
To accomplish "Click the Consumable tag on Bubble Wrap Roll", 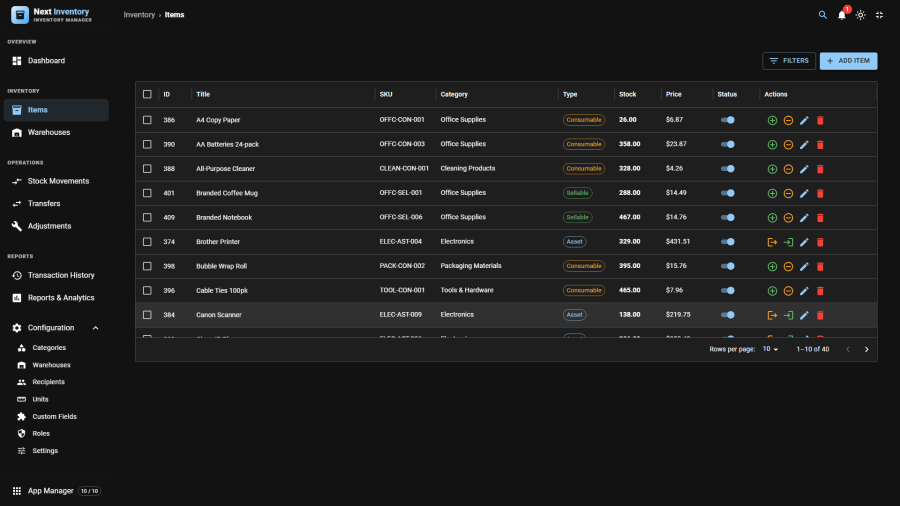I will pos(584,266).
